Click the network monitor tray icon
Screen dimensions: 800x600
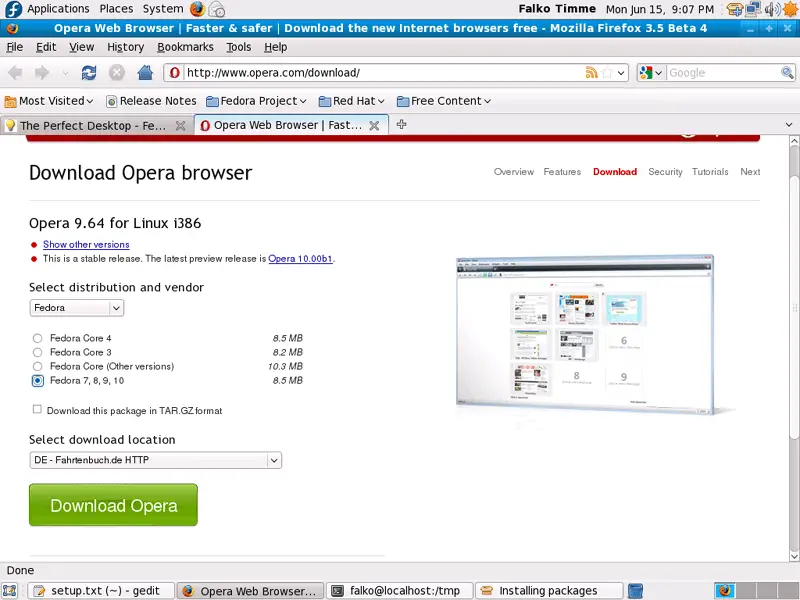tap(753, 9)
